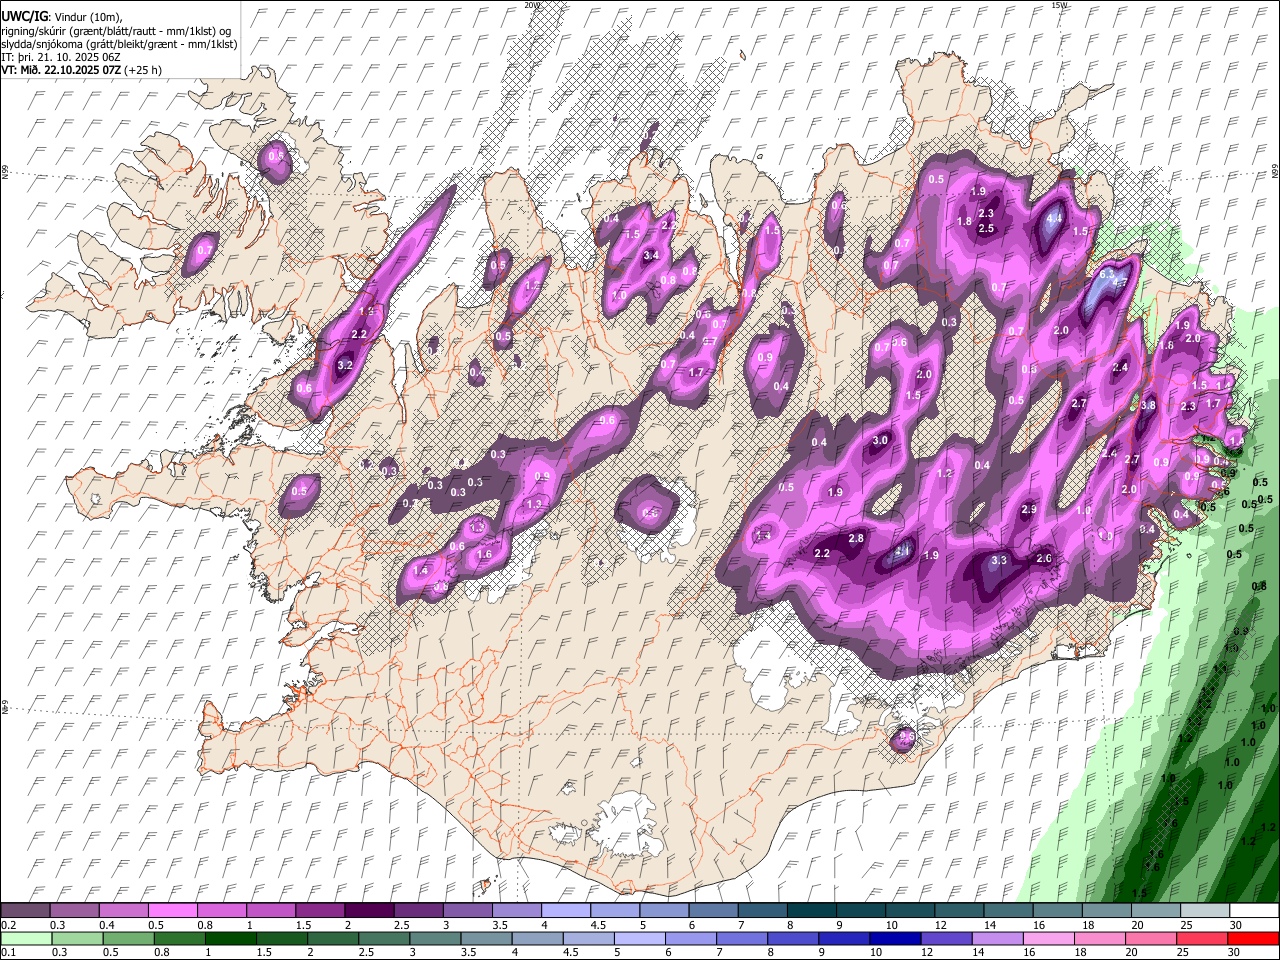Click the grey-blue 3.5 swatch in the rain legend
1280x960 pixels.
pos(486,938)
